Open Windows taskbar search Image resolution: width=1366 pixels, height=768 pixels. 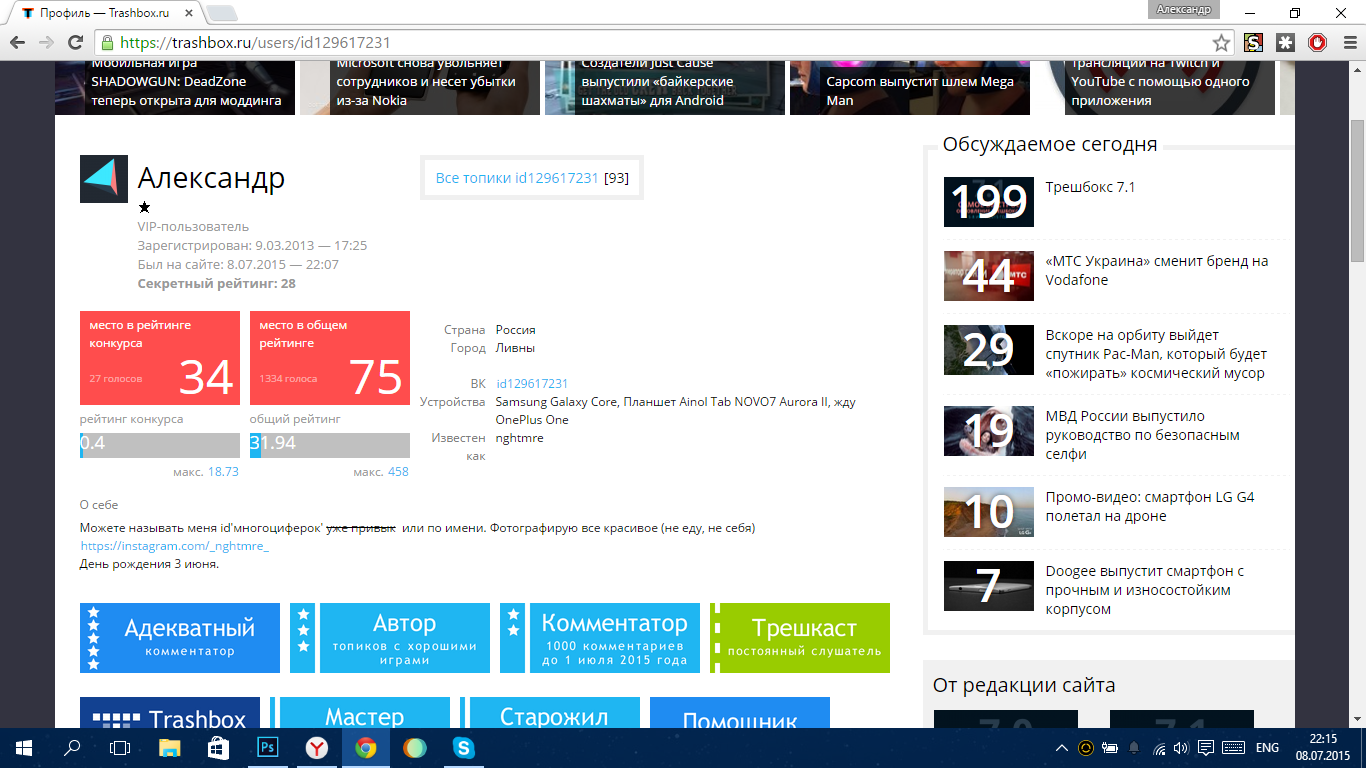pos(72,747)
